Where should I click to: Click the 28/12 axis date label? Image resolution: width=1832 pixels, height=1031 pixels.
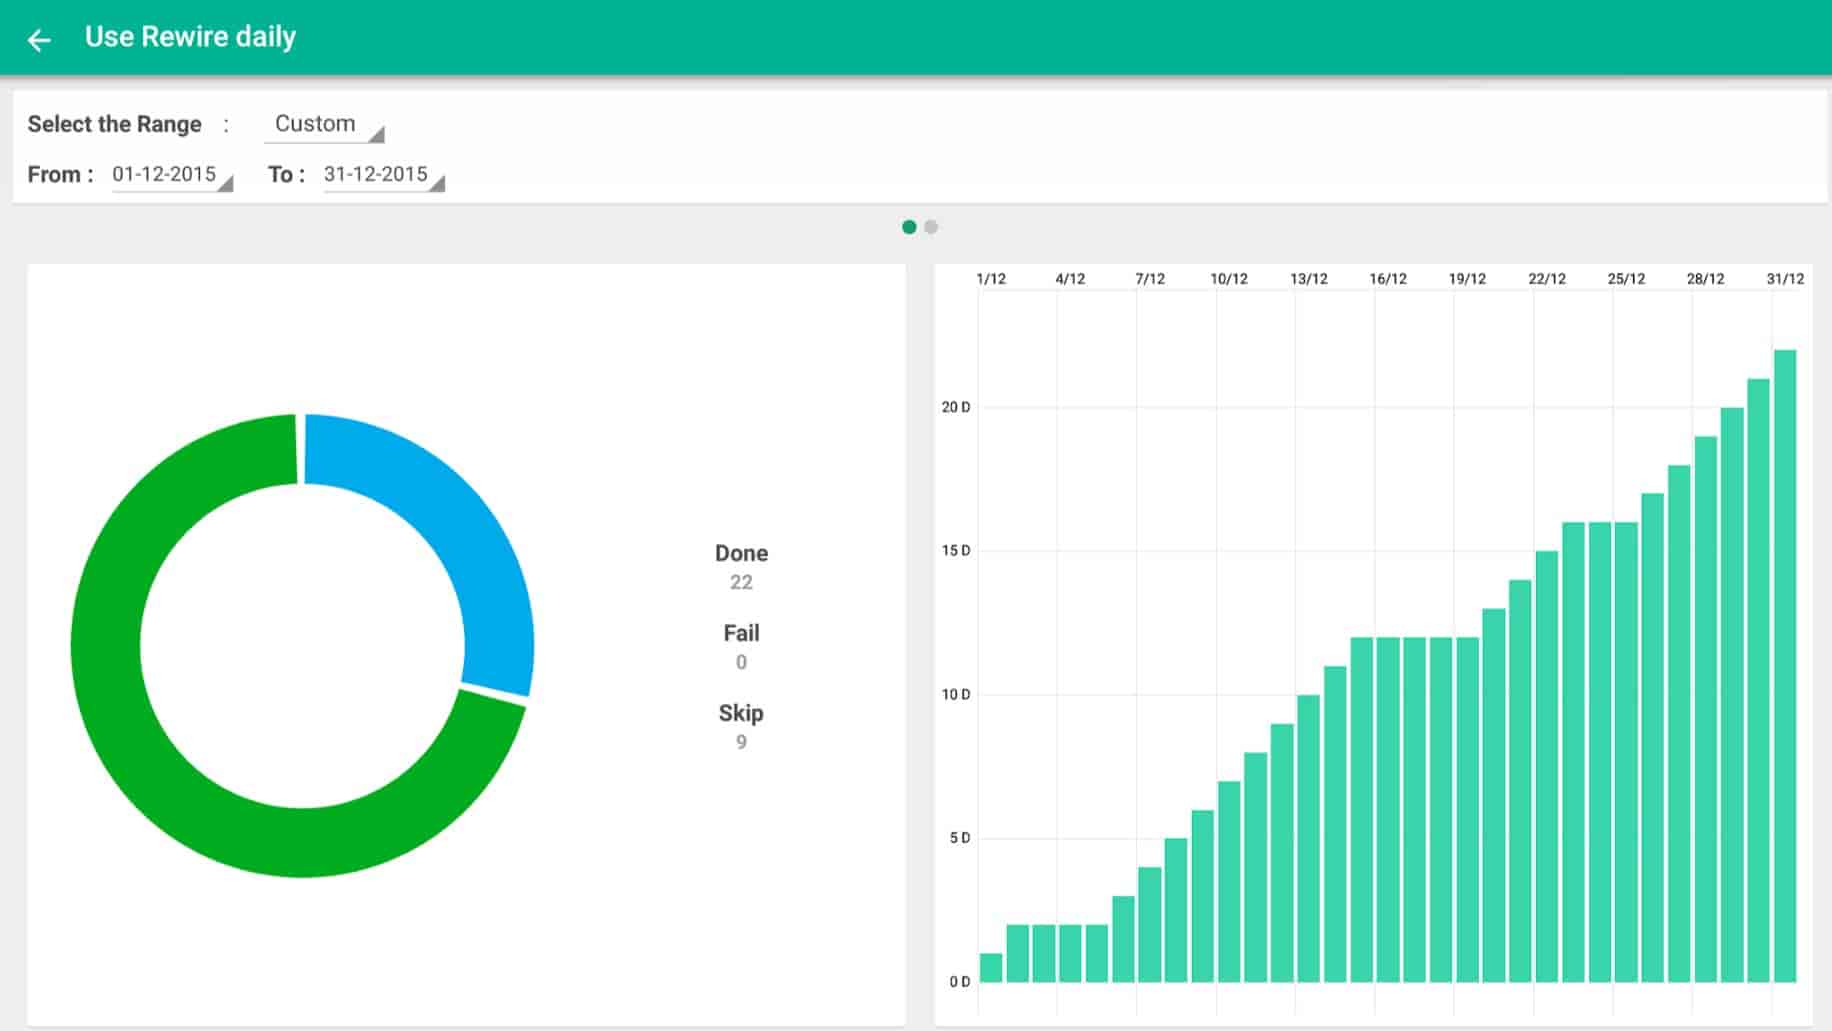point(1706,279)
